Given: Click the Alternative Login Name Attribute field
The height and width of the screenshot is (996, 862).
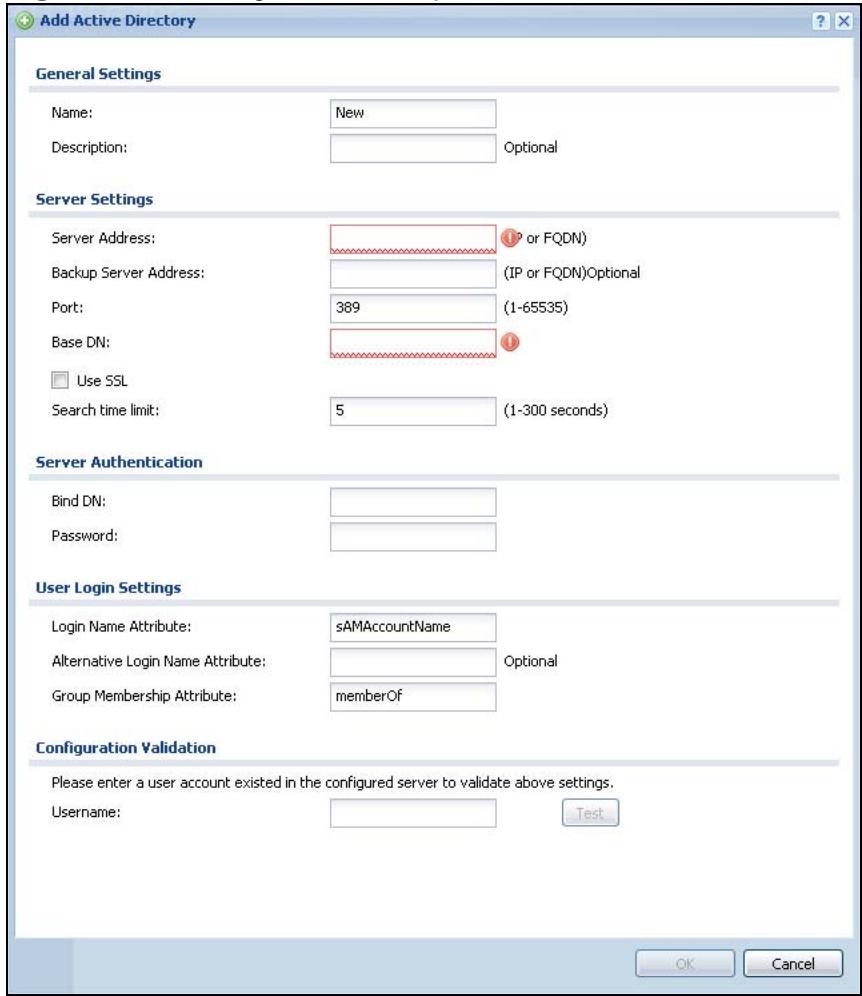Looking at the screenshot, I should [413, 662].
